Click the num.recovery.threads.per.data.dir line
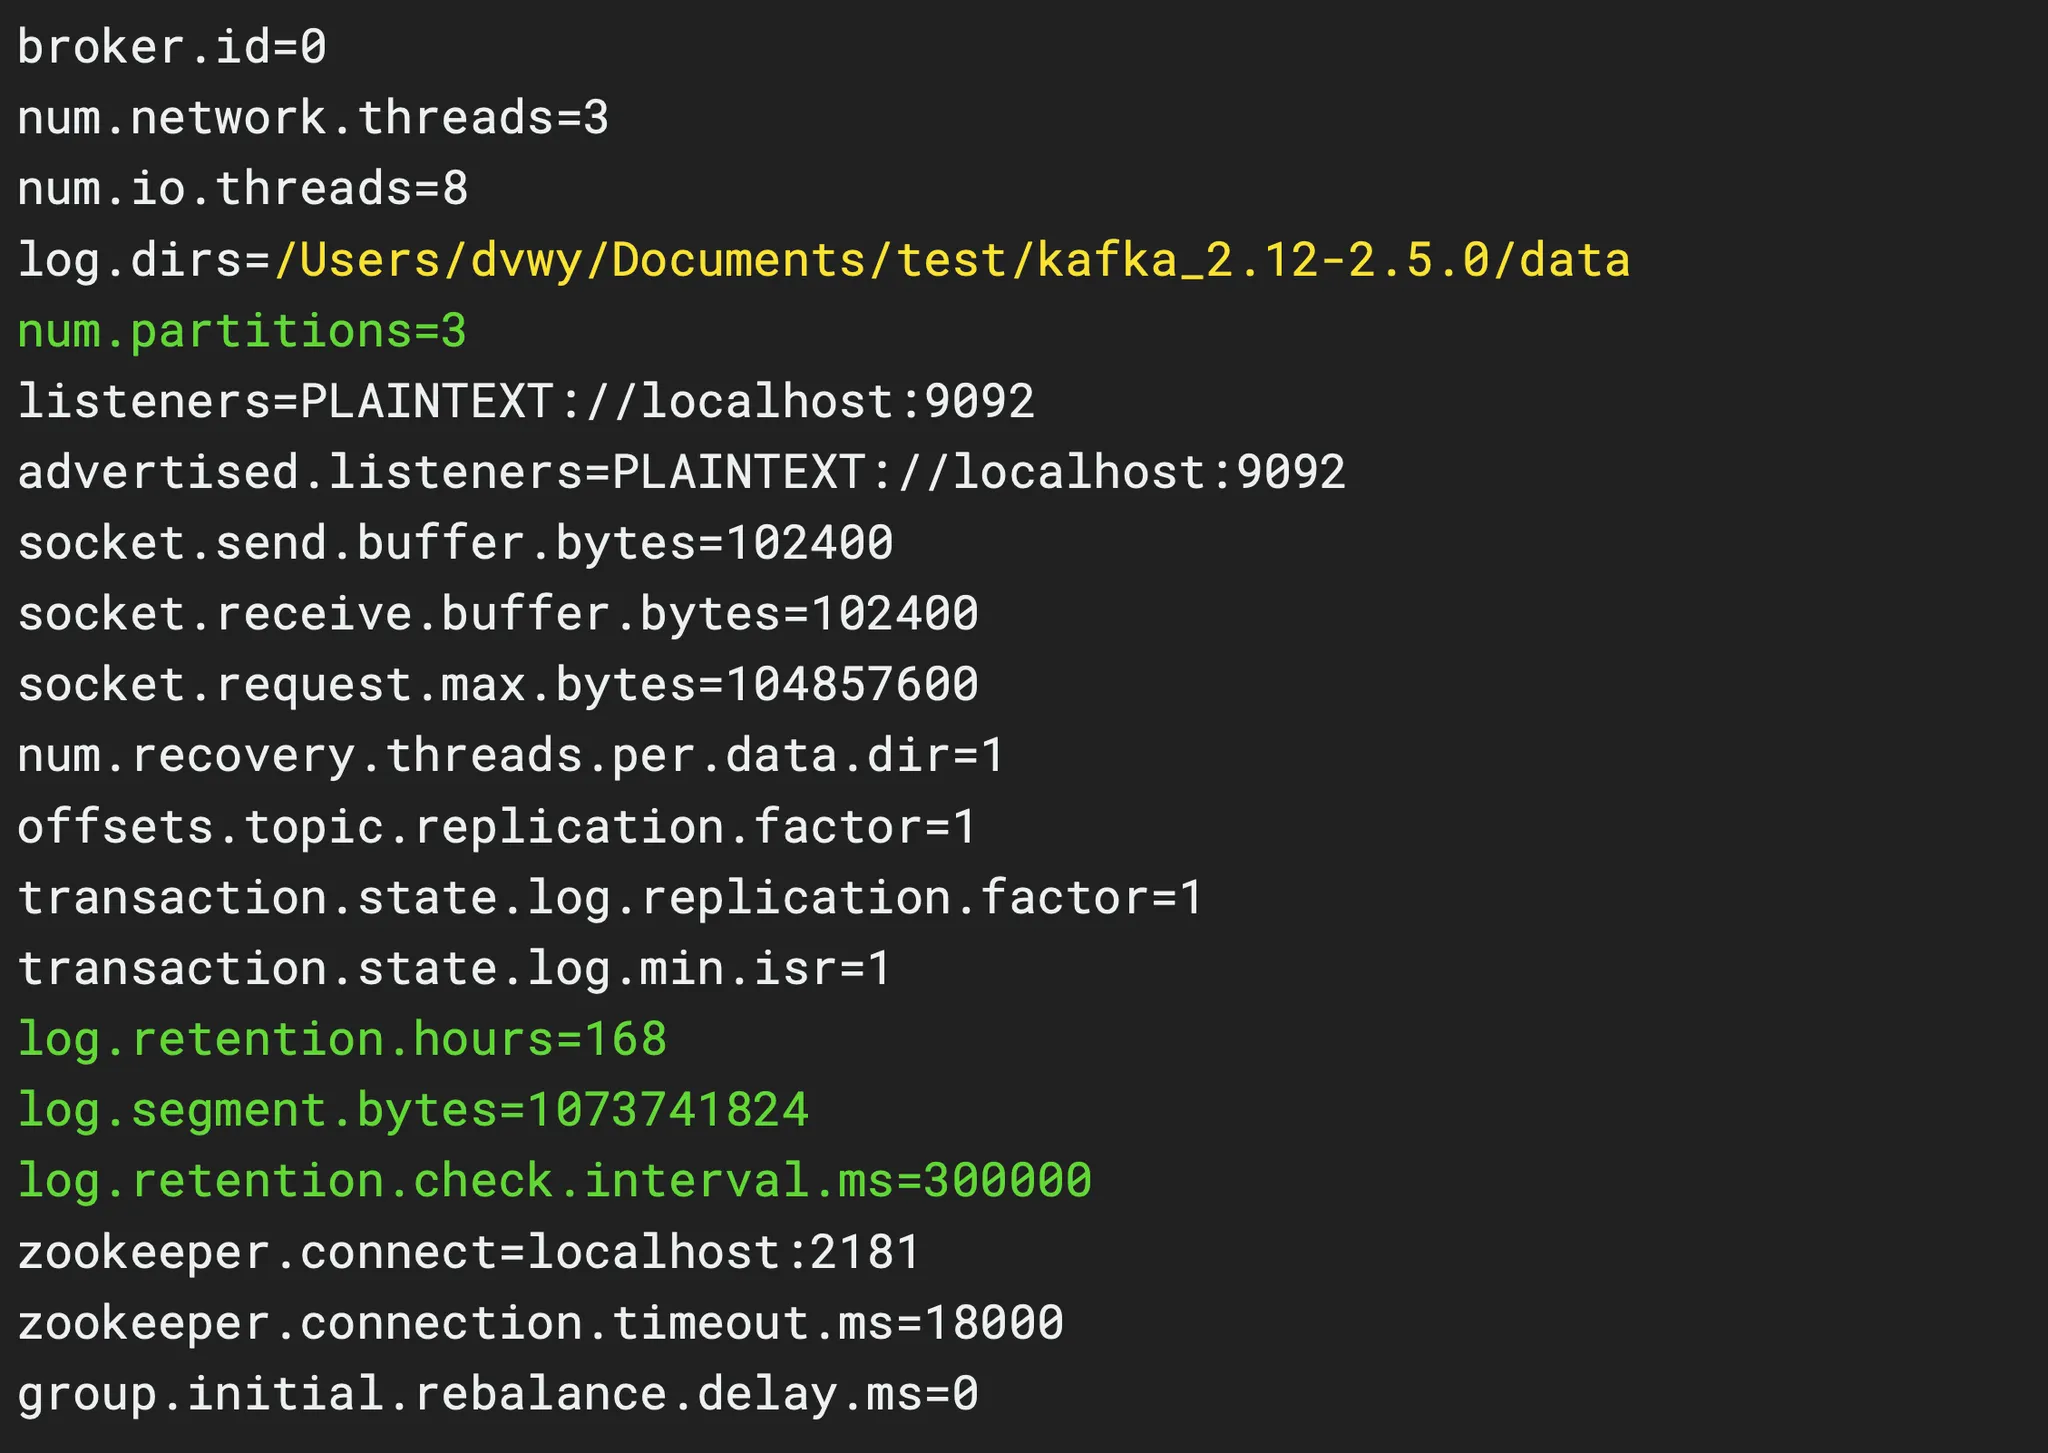 coord(511,756)
